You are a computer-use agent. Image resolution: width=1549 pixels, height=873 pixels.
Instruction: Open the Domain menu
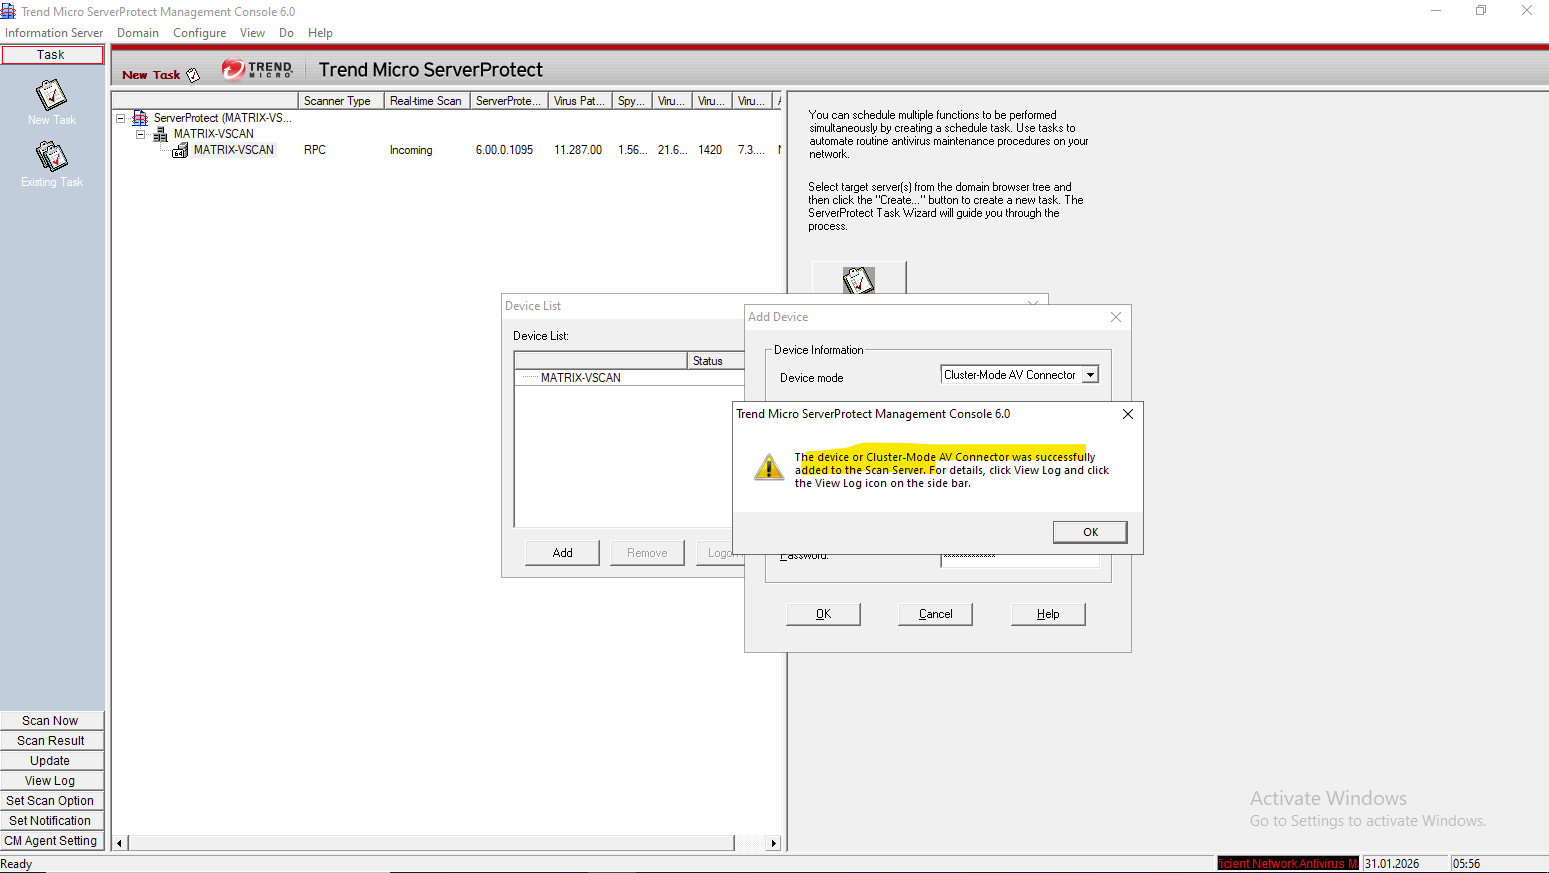point(138,33)
